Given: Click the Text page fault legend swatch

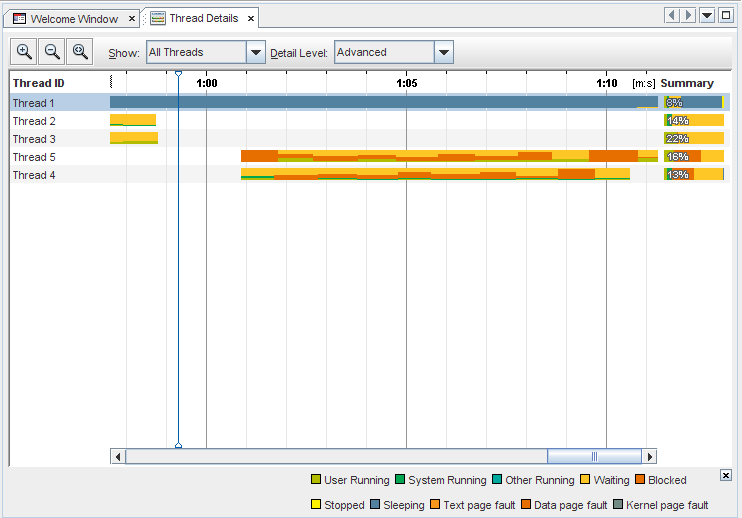Looking at the screenshot, I should [x=435, y=504].
